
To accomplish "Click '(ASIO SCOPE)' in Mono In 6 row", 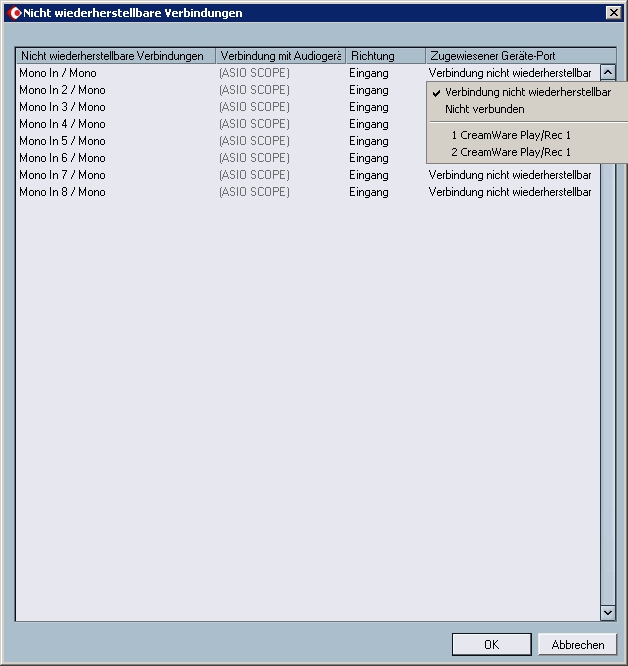I will 254,158.
